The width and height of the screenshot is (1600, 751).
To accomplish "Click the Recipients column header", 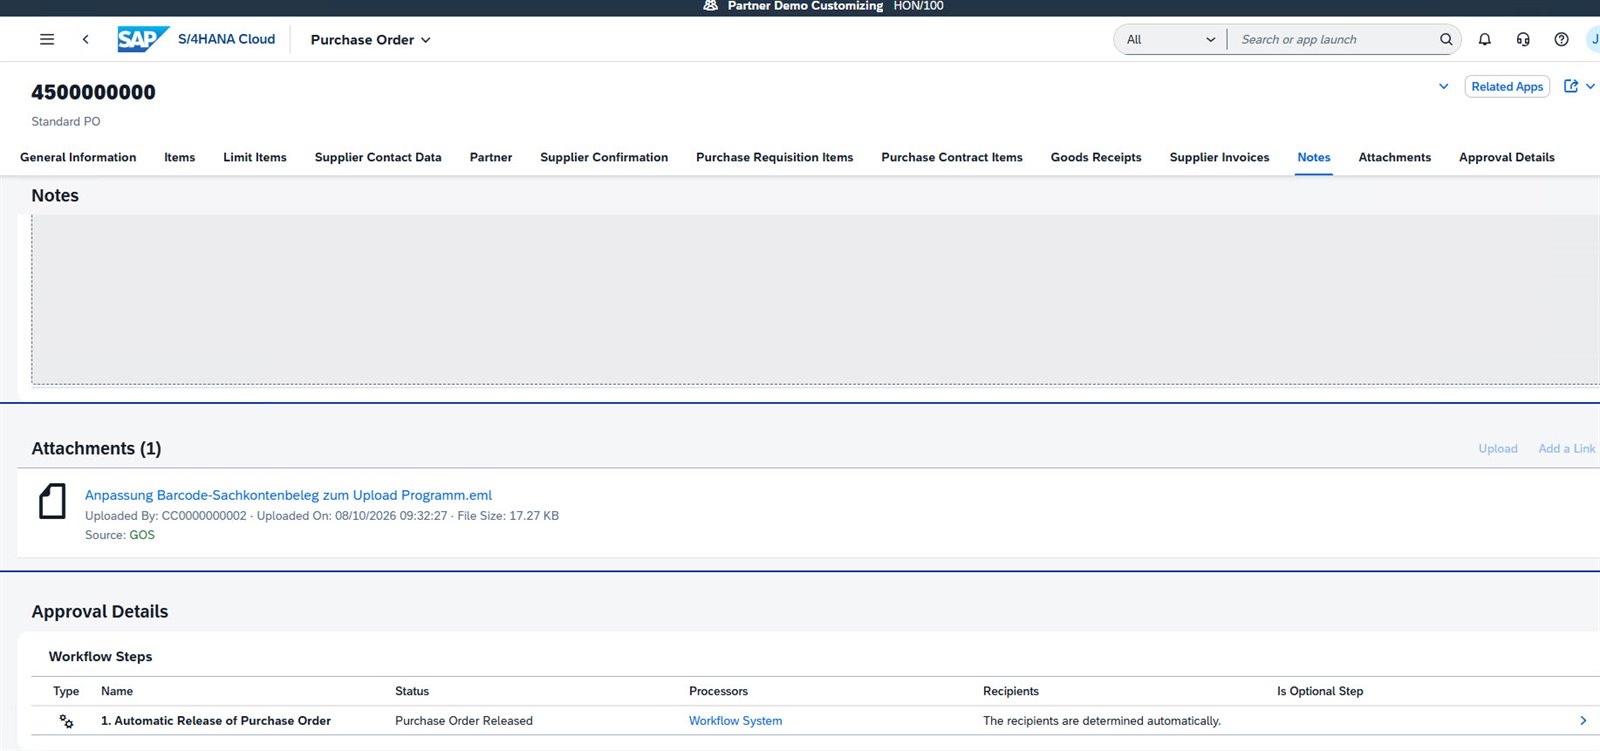I will click(1011, 691).
